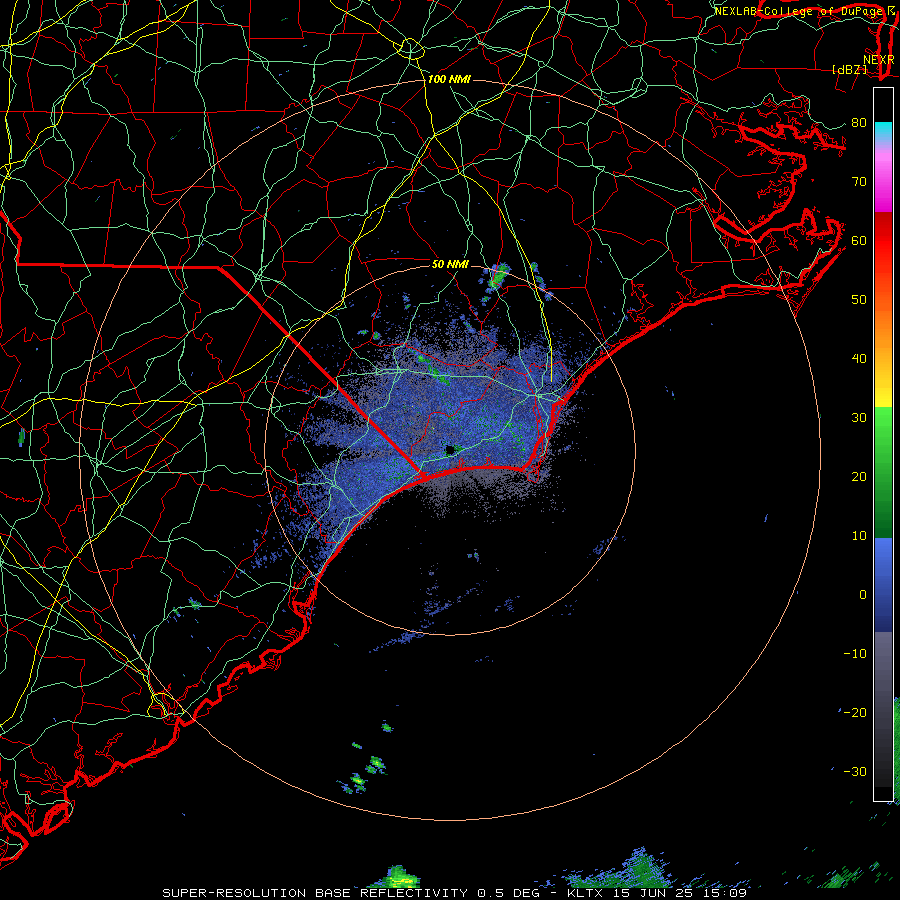The height and width of the screenshot is (900, 900).
Task: Click the yellow-green storm cell at bottom edge
Action: coord(399,876)
